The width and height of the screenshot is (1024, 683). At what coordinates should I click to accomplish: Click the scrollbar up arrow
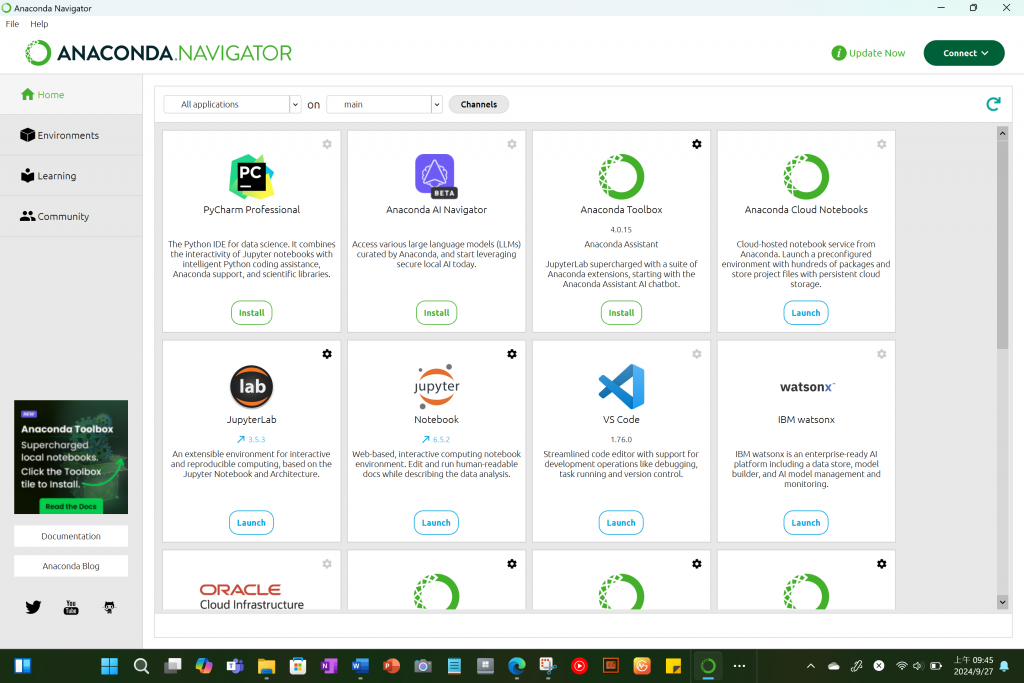pyautogui.click(x=1002, y=133)
